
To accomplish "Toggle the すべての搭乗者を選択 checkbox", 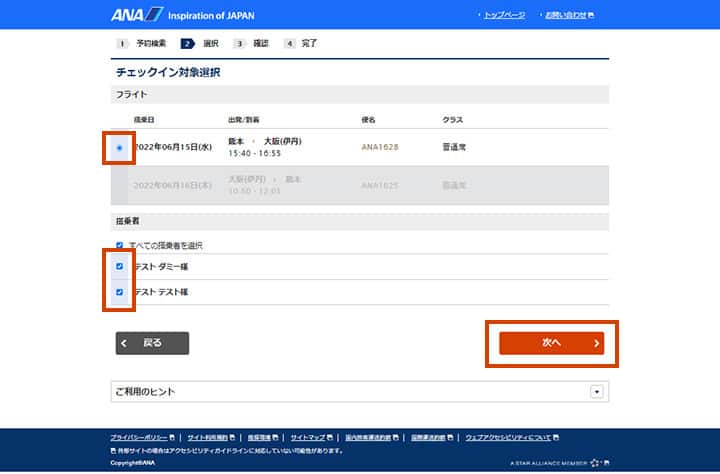I will (120, 245).
